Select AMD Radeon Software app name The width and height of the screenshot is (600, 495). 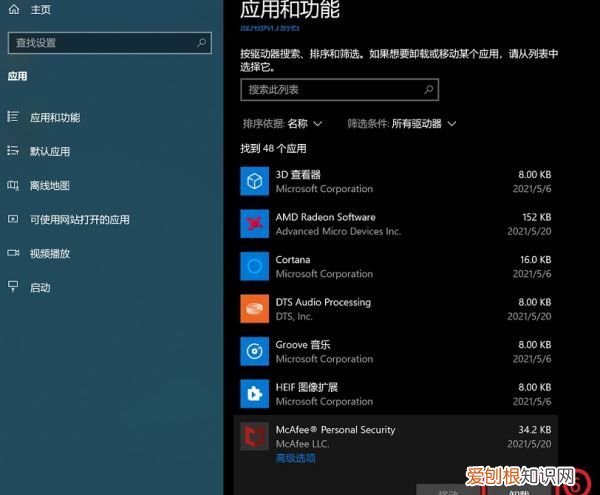tap(326, 217)
